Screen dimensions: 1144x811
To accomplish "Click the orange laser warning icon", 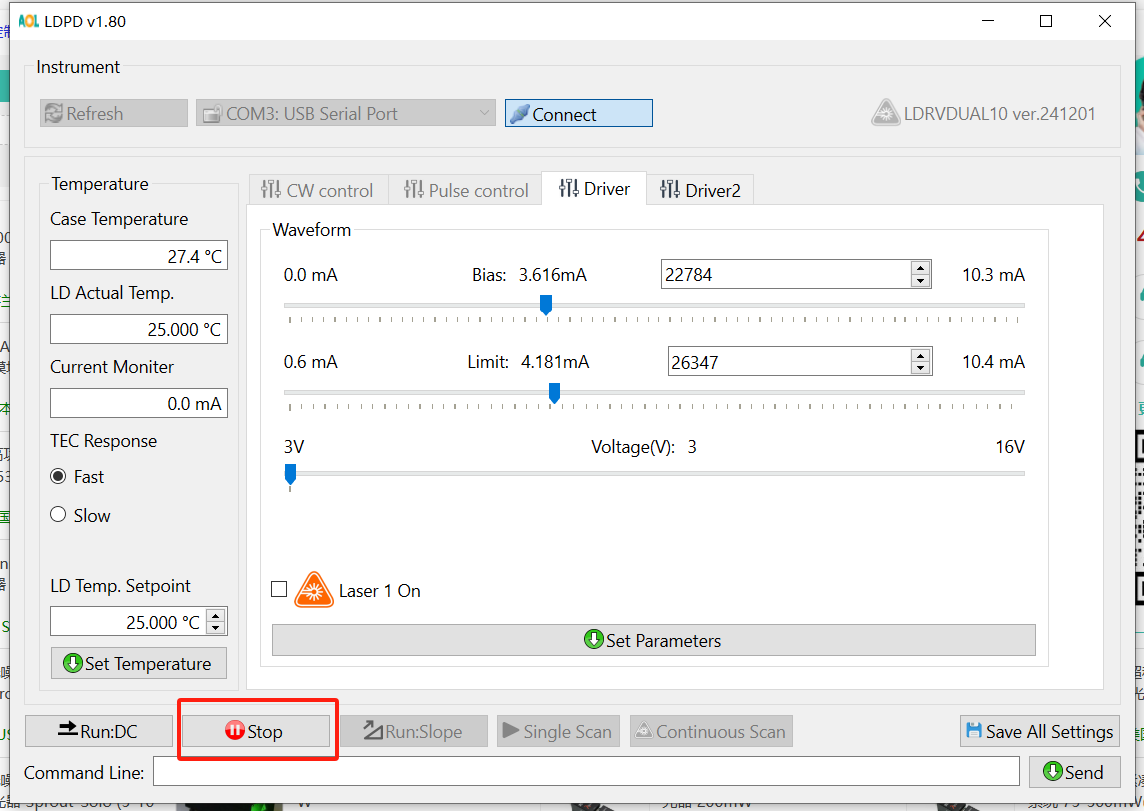I will tap(314, 590).
